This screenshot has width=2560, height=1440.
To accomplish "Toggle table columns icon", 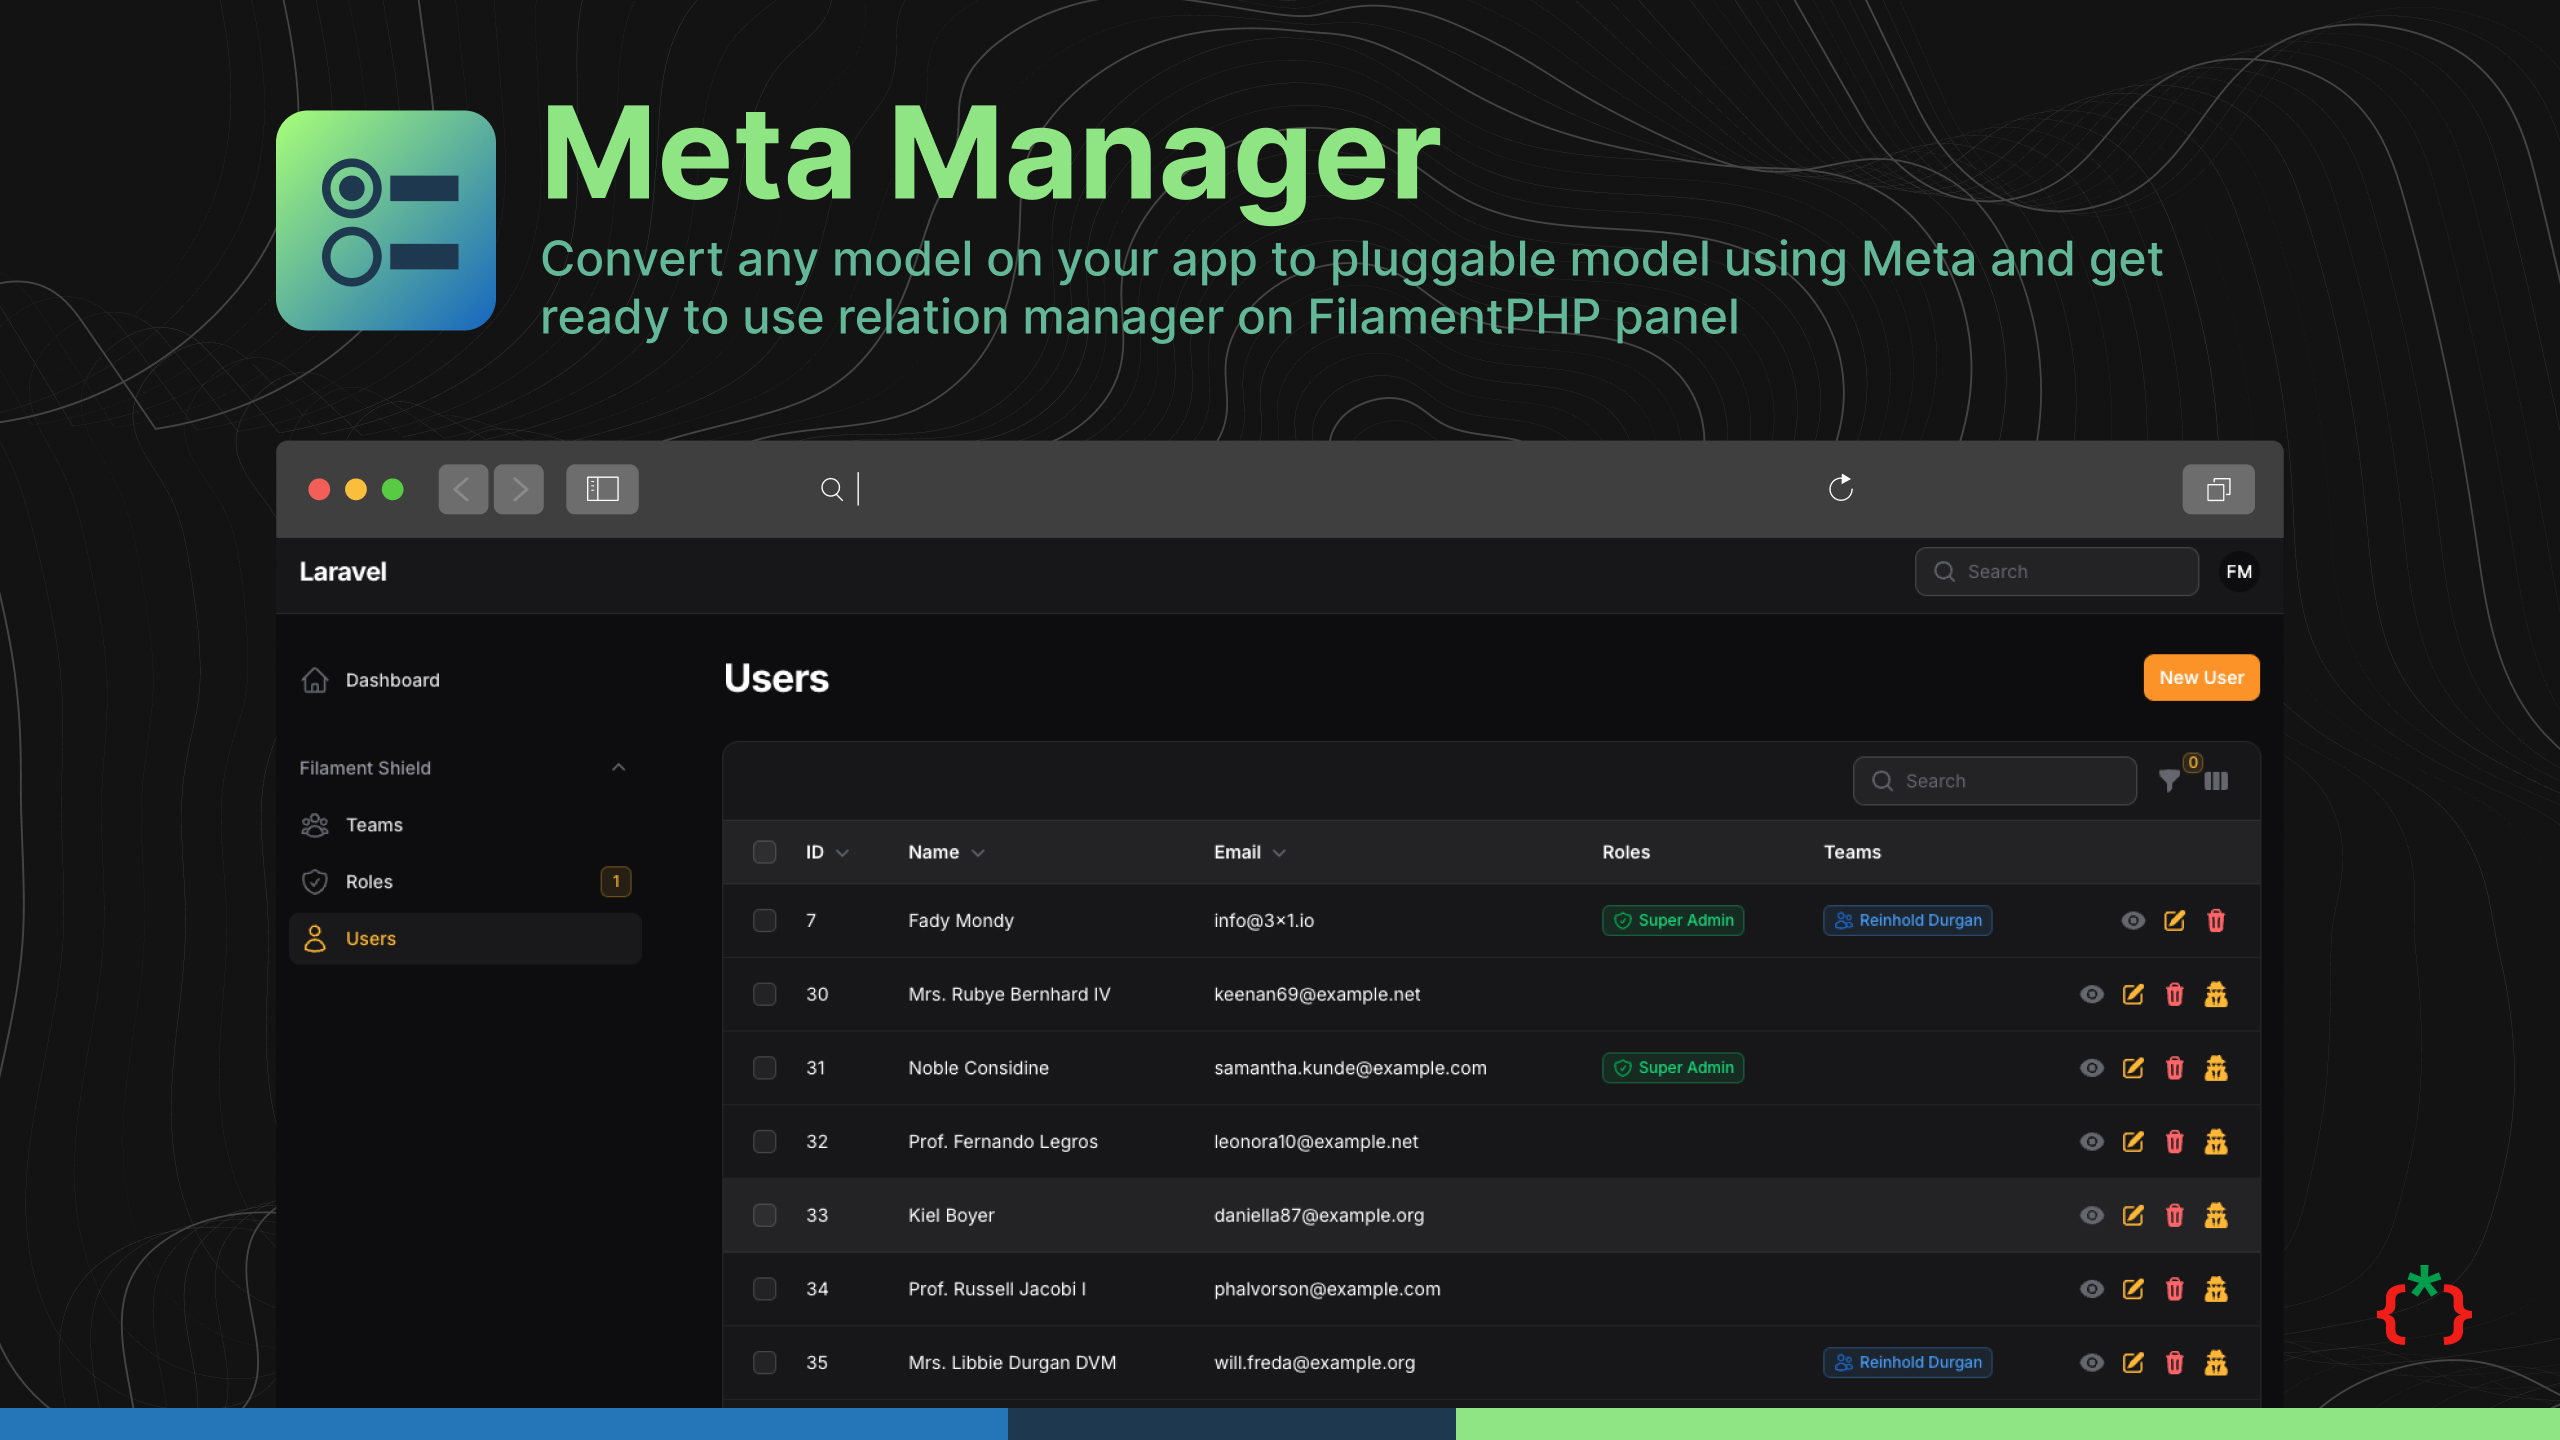I will click(2216, 781).
